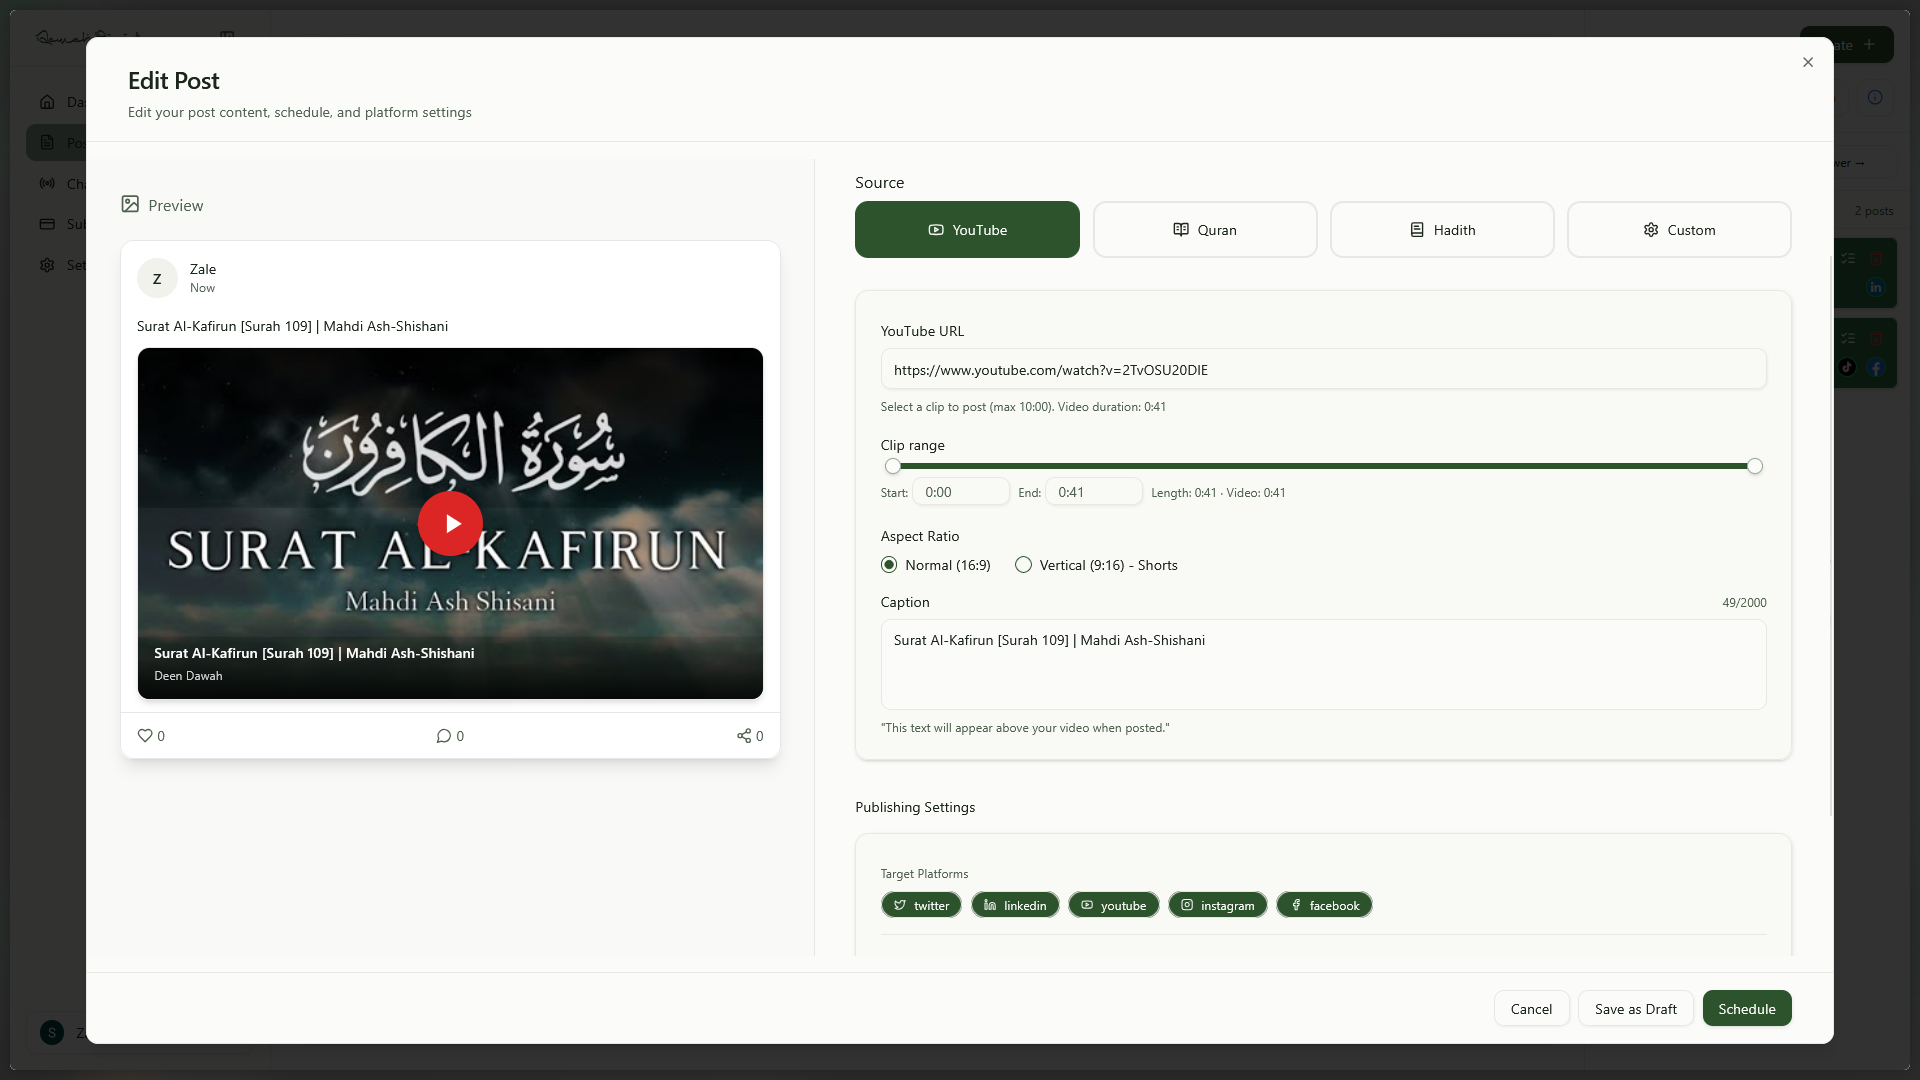
Task: Click the Schedule button
Action: click(x=1747, y=1008)
